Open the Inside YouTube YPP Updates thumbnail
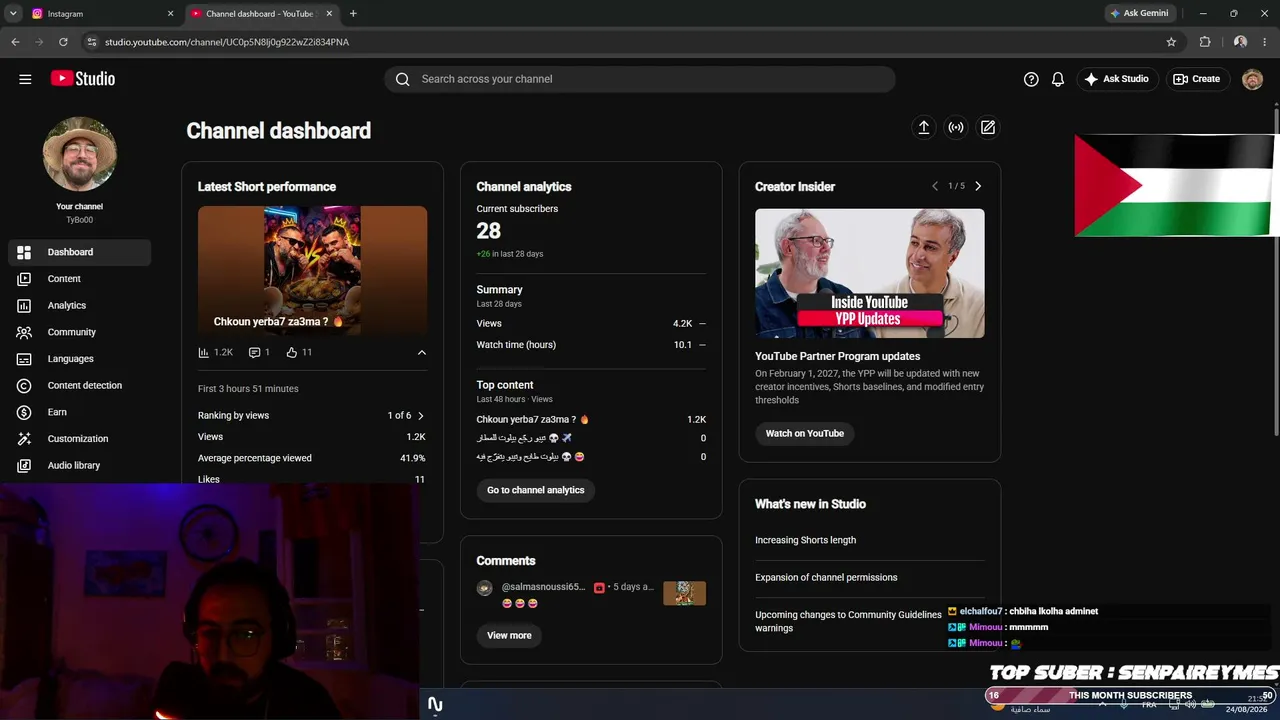1280x720 pixels. pyautogui.click(x=870, y=273)
